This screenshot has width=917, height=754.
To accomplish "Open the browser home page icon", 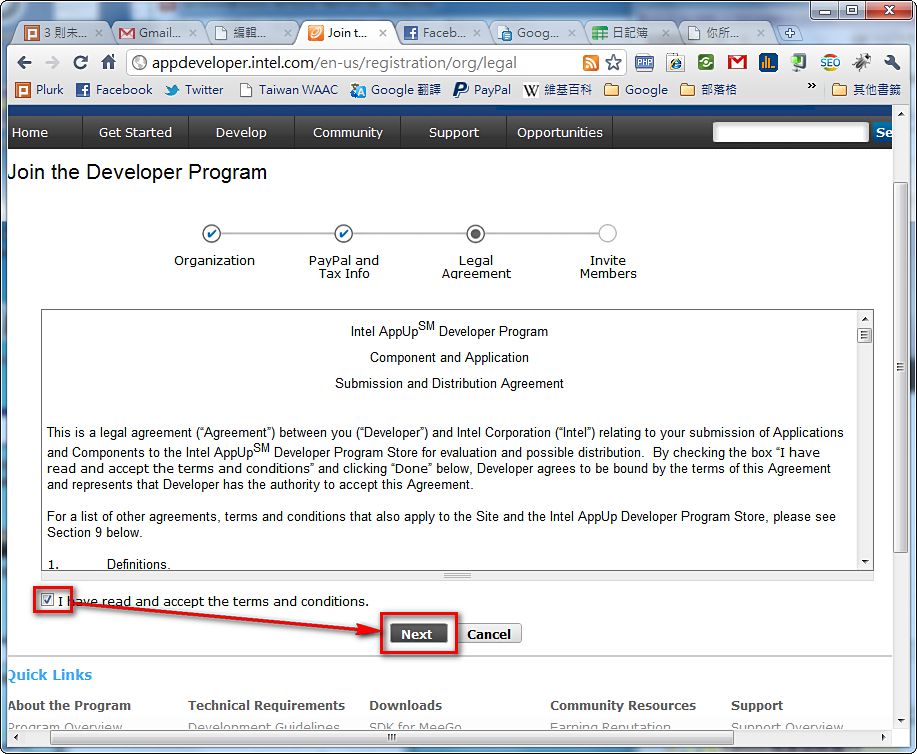I will click(108, 62).
